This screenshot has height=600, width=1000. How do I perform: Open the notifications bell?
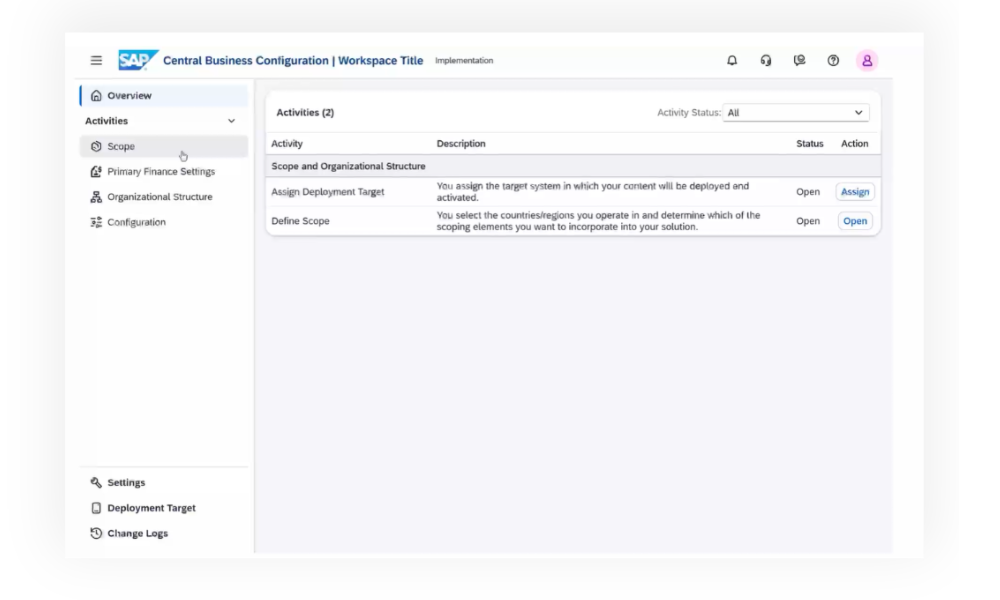click(732, 60)
